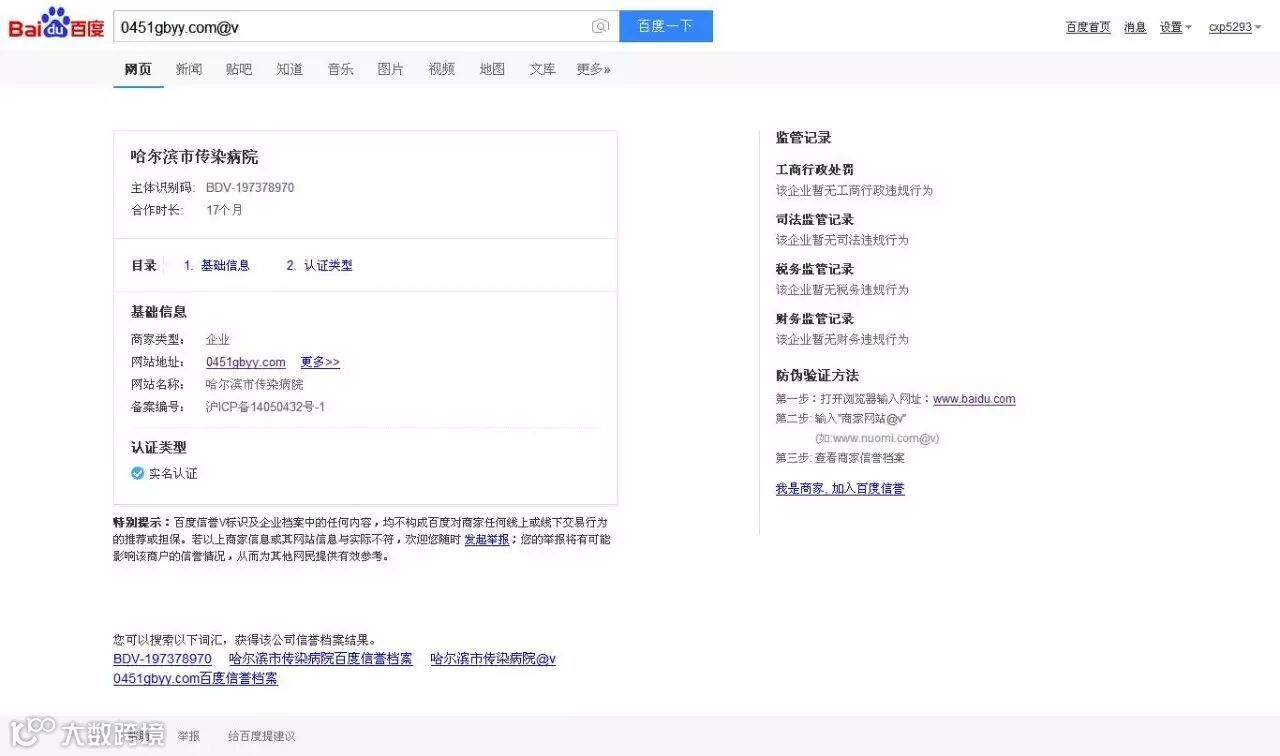
Task: Switch to the 知道 tab
Action: 290,69
